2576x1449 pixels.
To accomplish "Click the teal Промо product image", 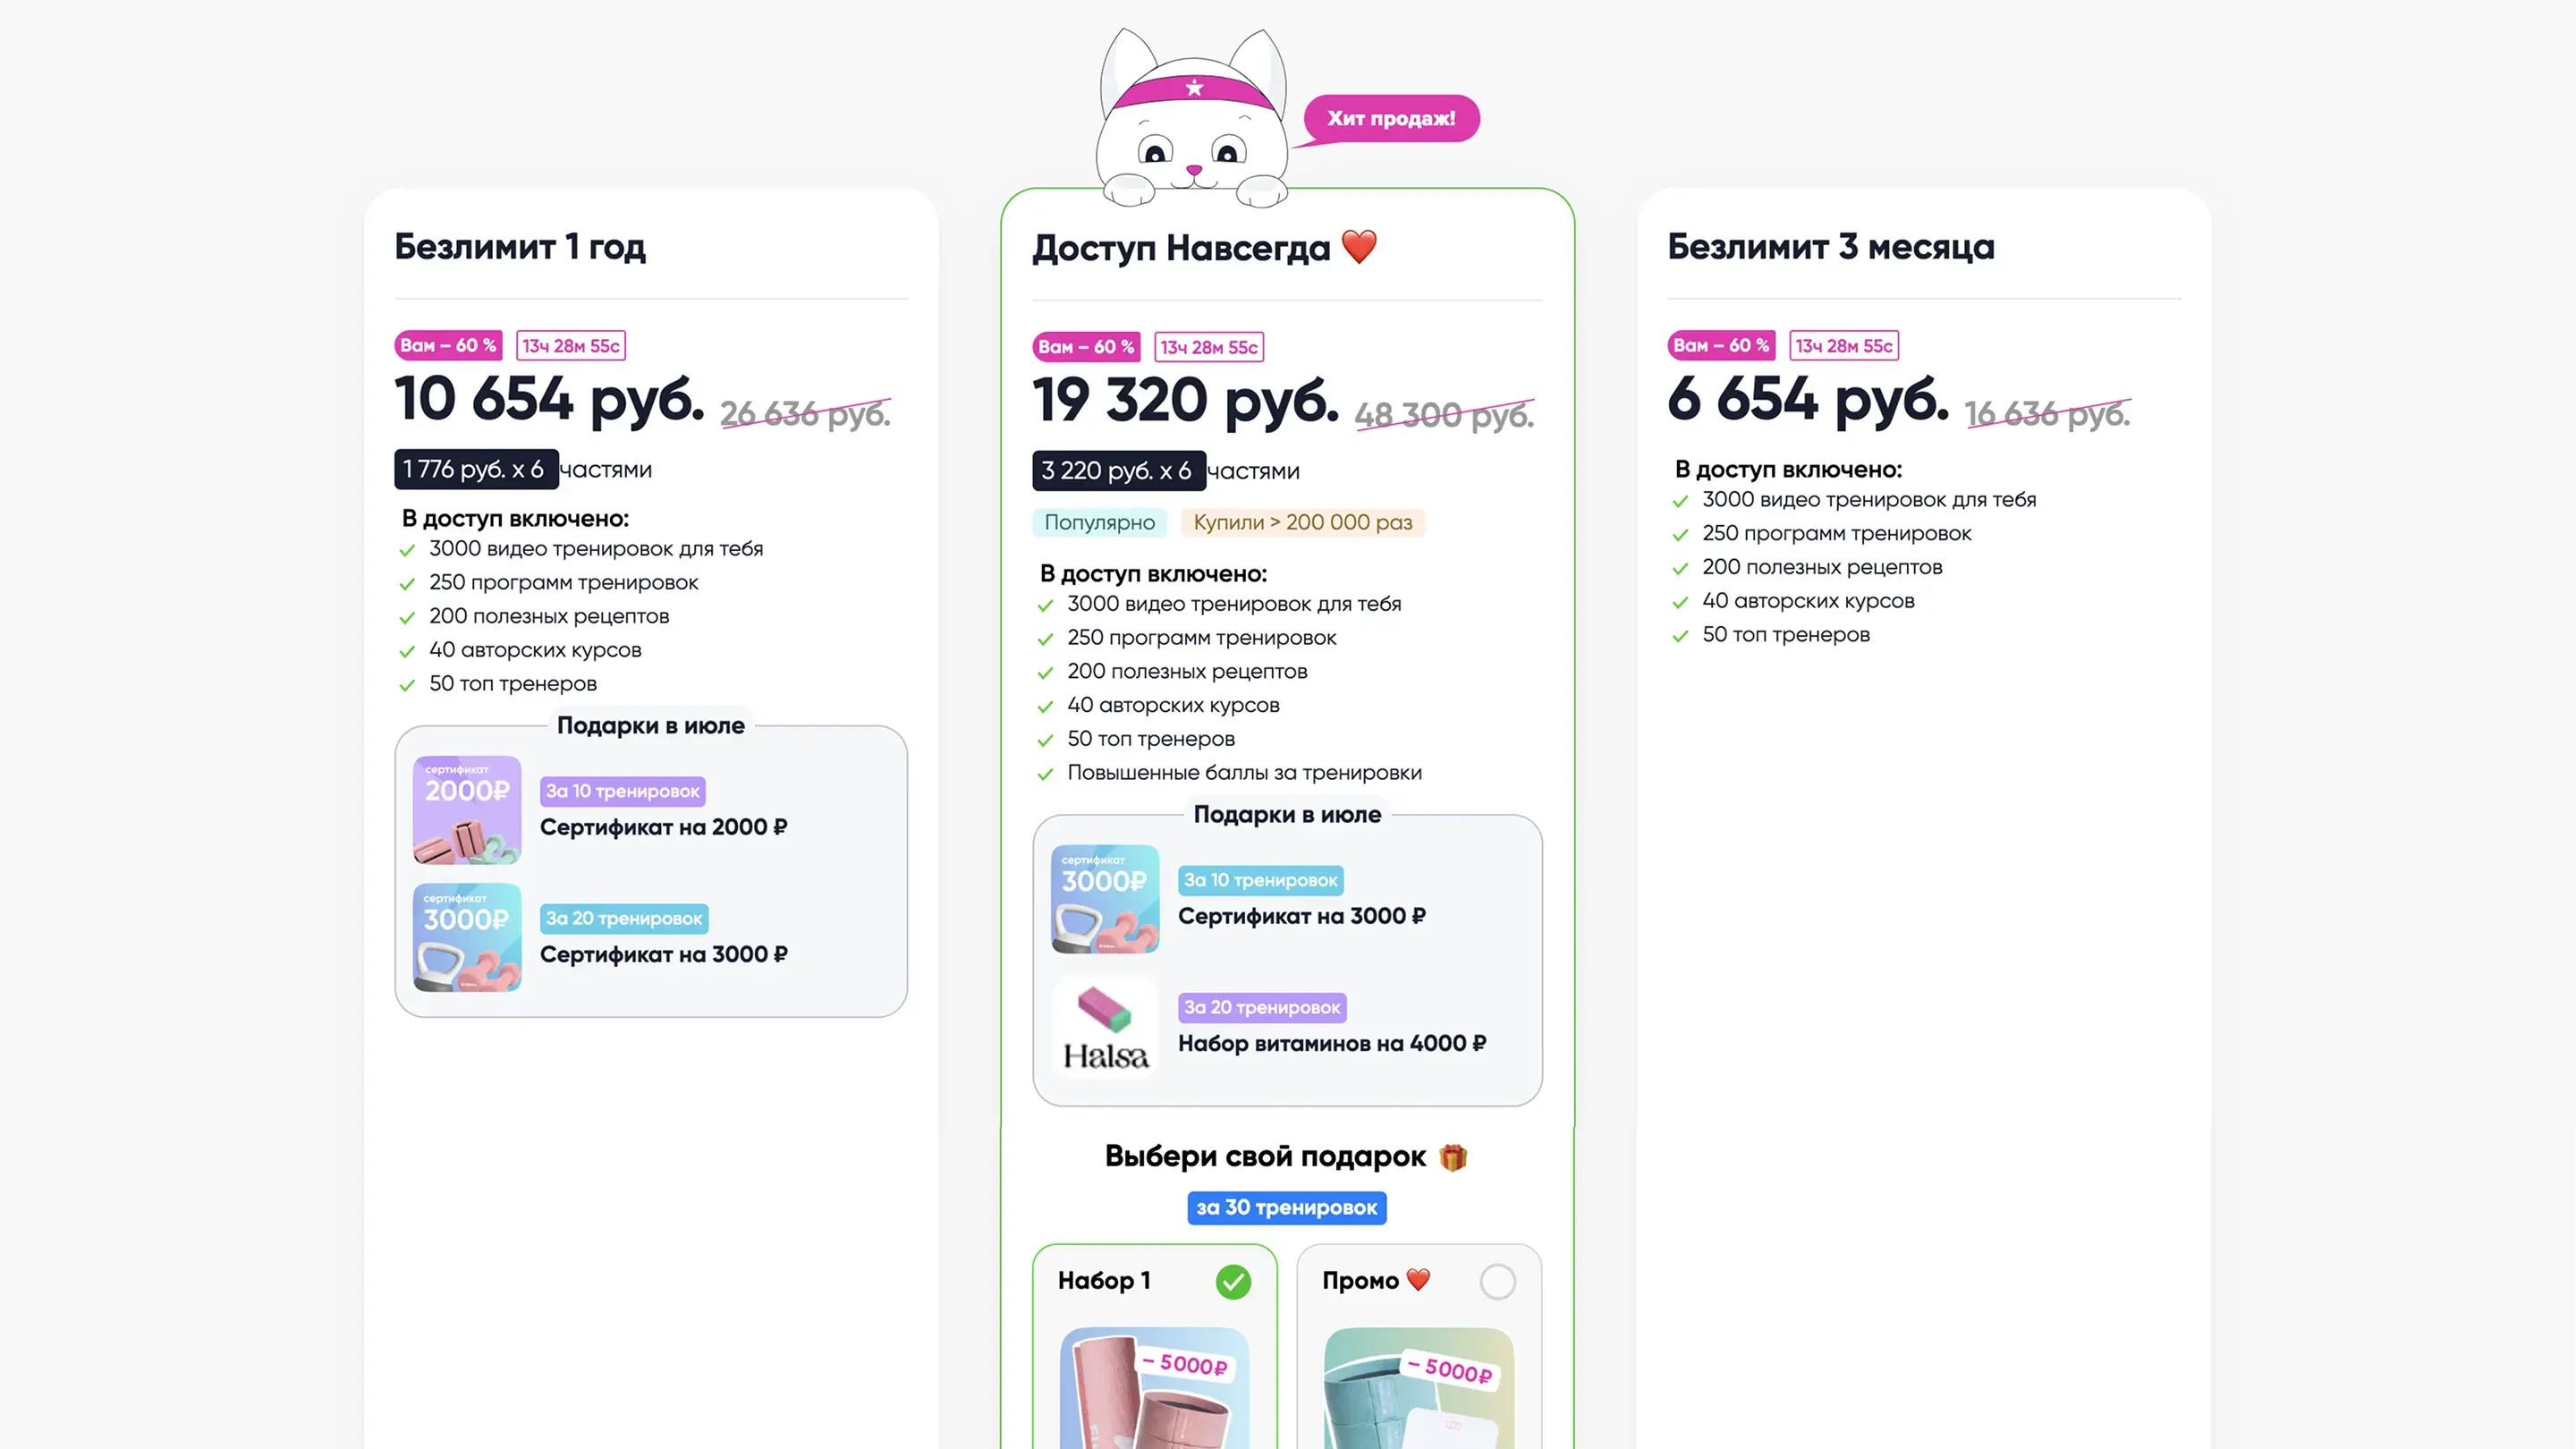I will pos(1418,1390).
